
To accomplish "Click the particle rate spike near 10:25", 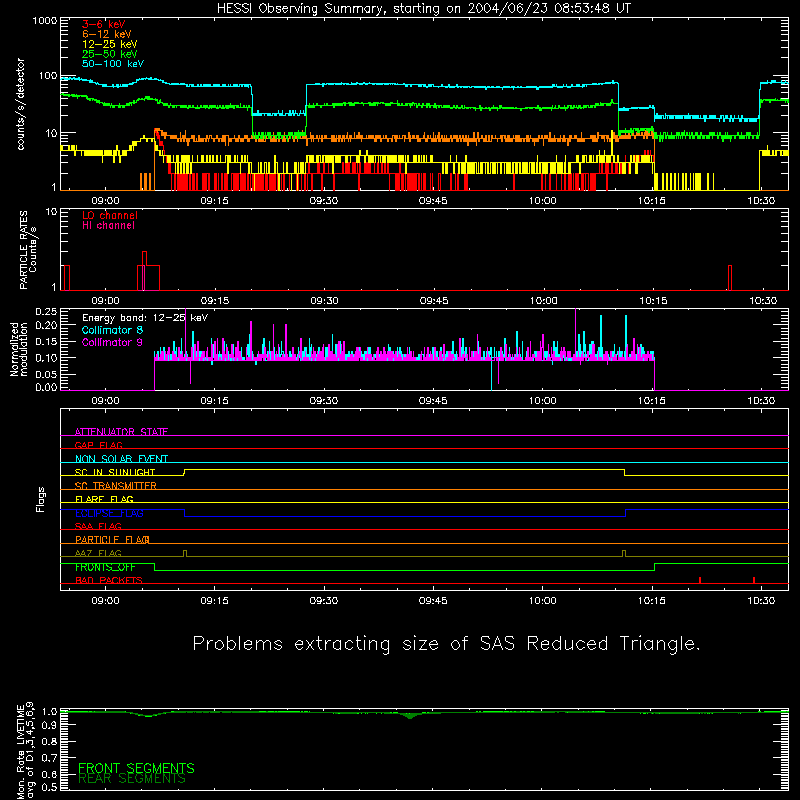I will click(x=730, y=278).
